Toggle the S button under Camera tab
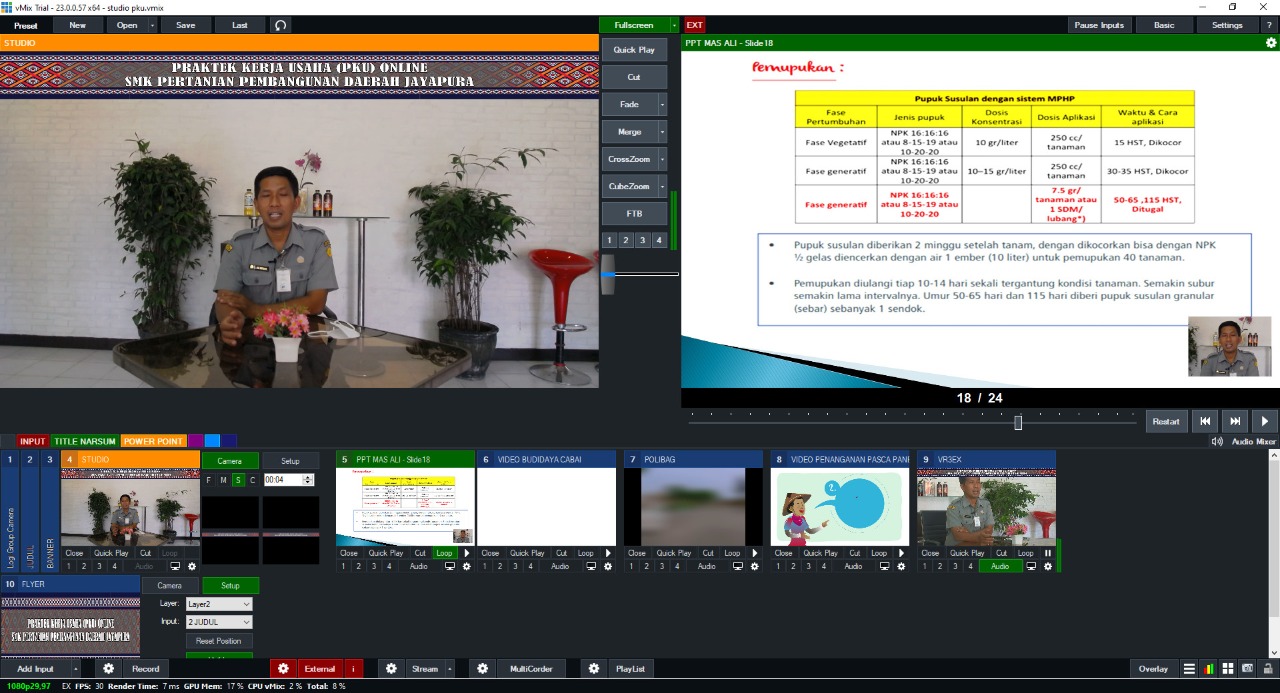Viewport: 1280px width, 693px height. (x=238, y=480)
